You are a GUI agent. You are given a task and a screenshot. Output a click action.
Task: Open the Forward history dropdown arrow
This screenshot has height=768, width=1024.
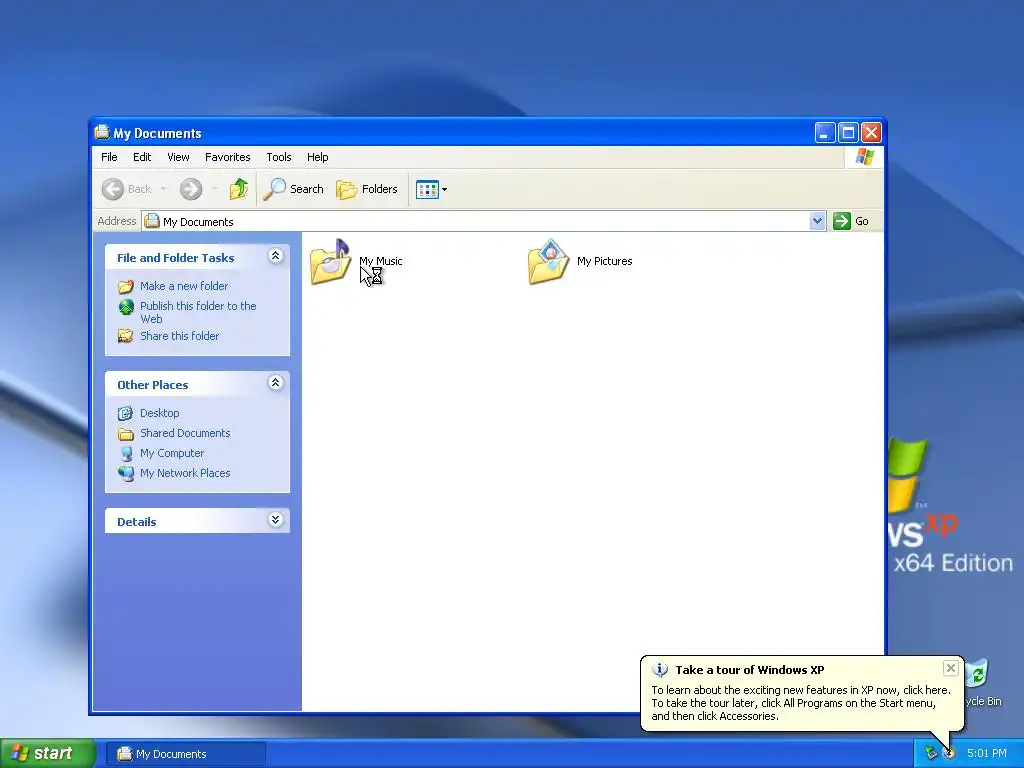pyautogui.click(x=214, y=189)
